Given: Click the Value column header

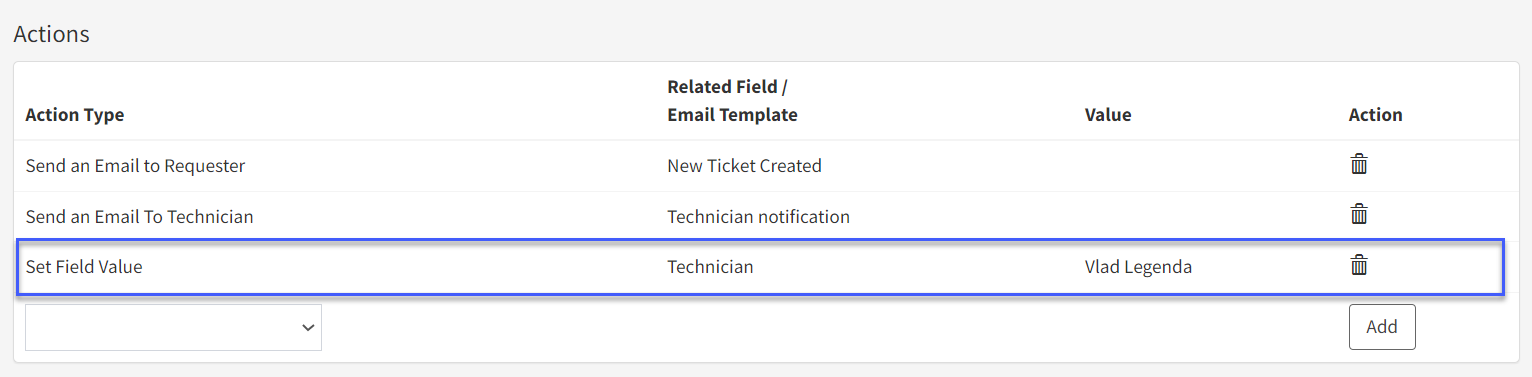Looking at the screenshot, I should [x=1108, y=114].
